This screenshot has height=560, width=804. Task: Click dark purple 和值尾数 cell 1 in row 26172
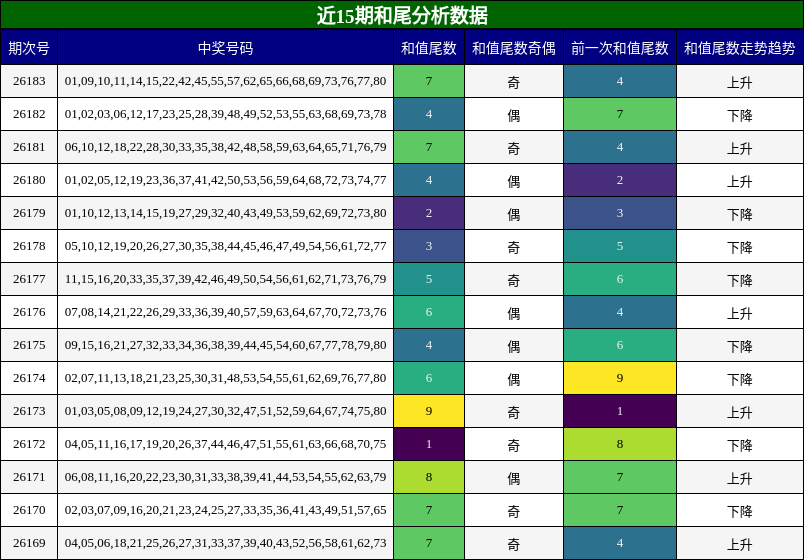coord(429,444)
